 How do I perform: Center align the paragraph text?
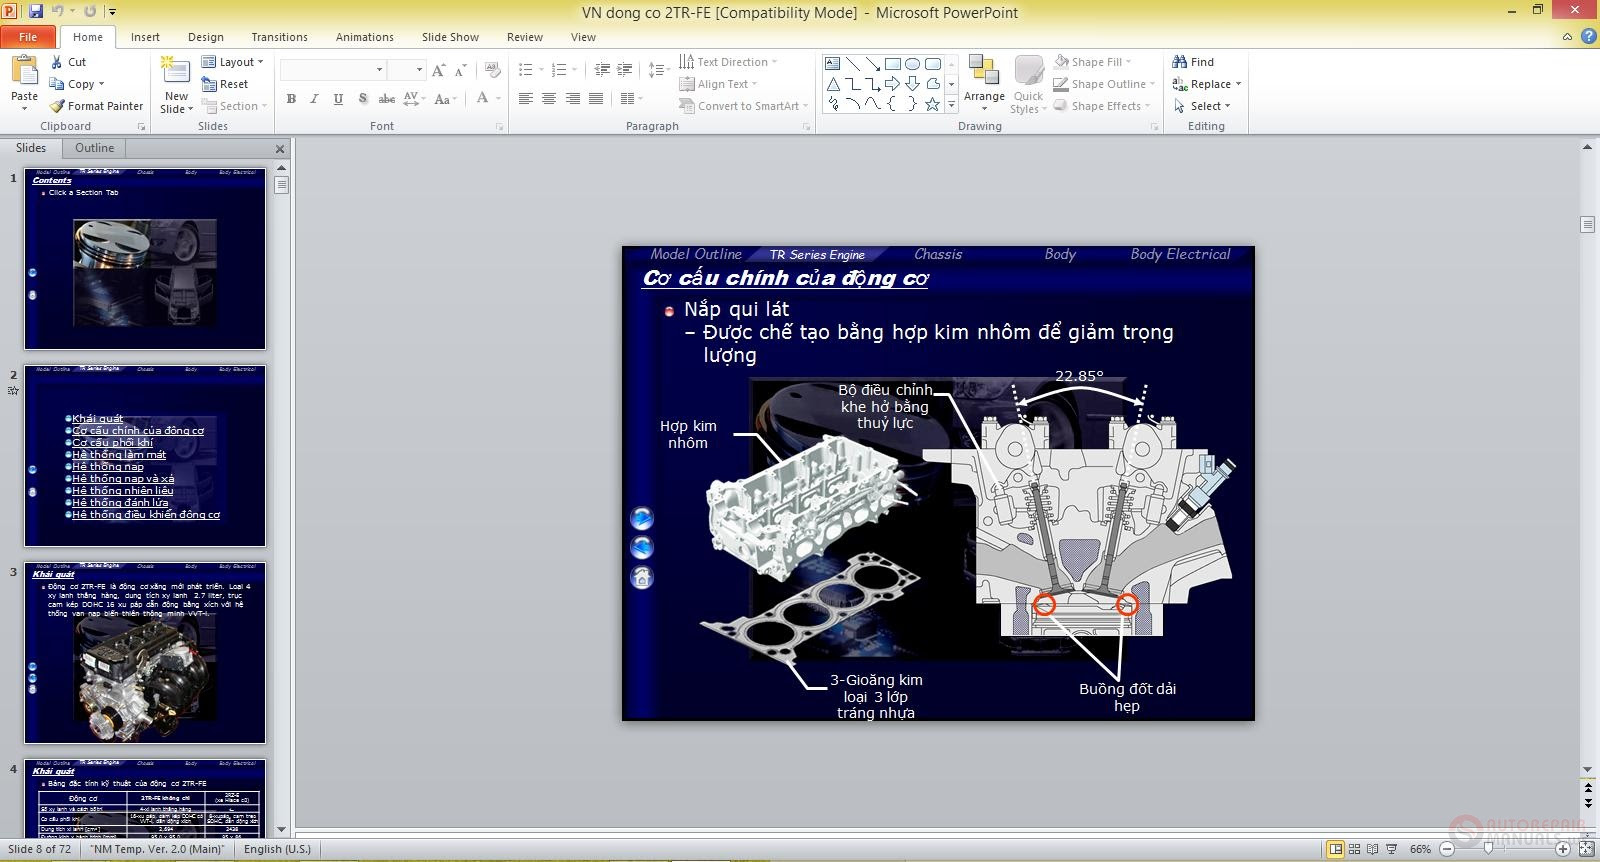point(549,98)
